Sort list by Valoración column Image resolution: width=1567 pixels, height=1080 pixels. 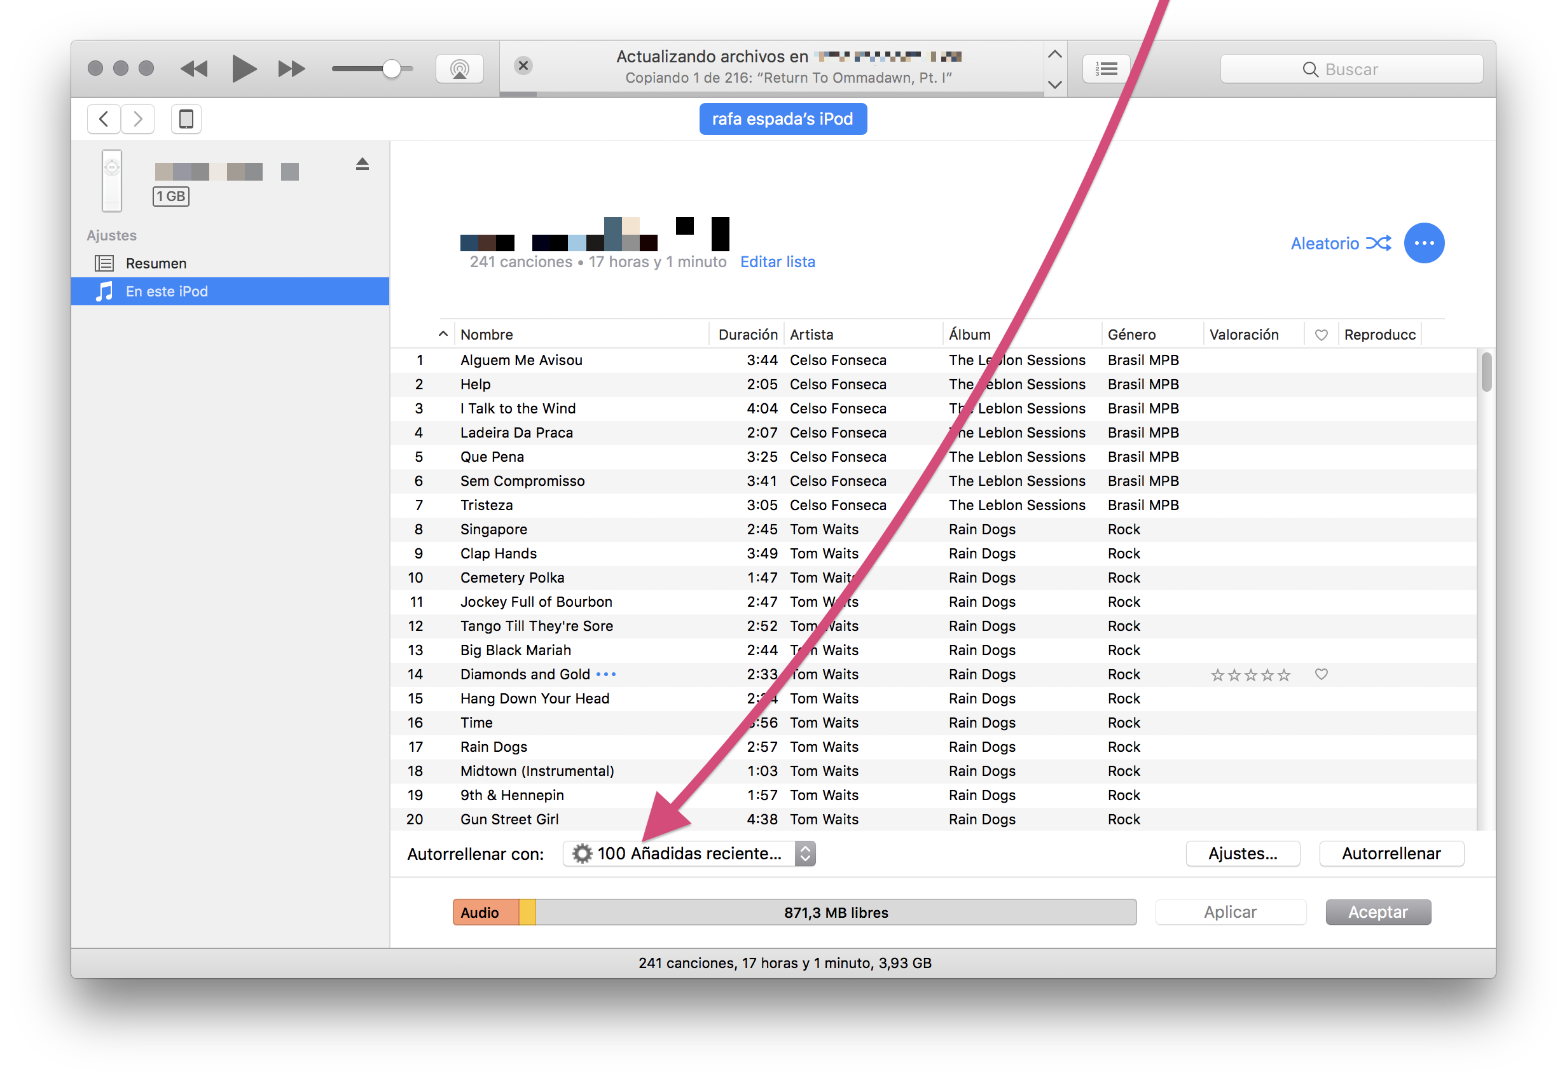1254,335
